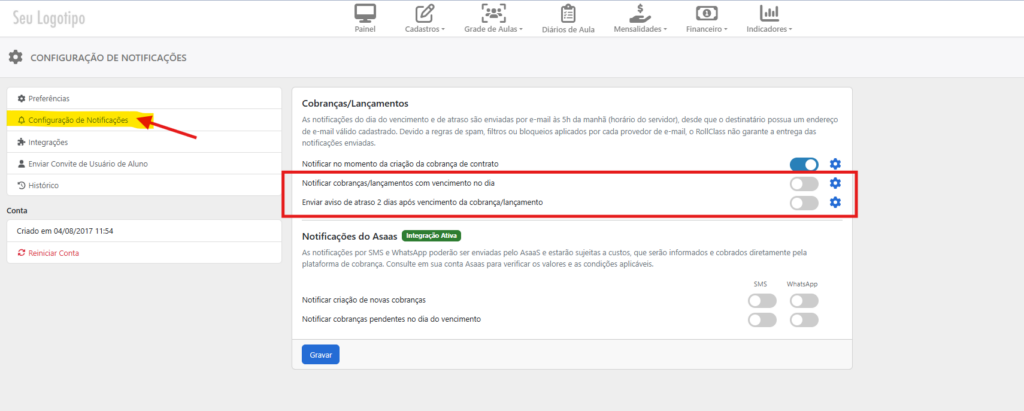1024x411 pixels.
Task: Expand the Indicadores dropdown menu
Action: tap(769, 29)
